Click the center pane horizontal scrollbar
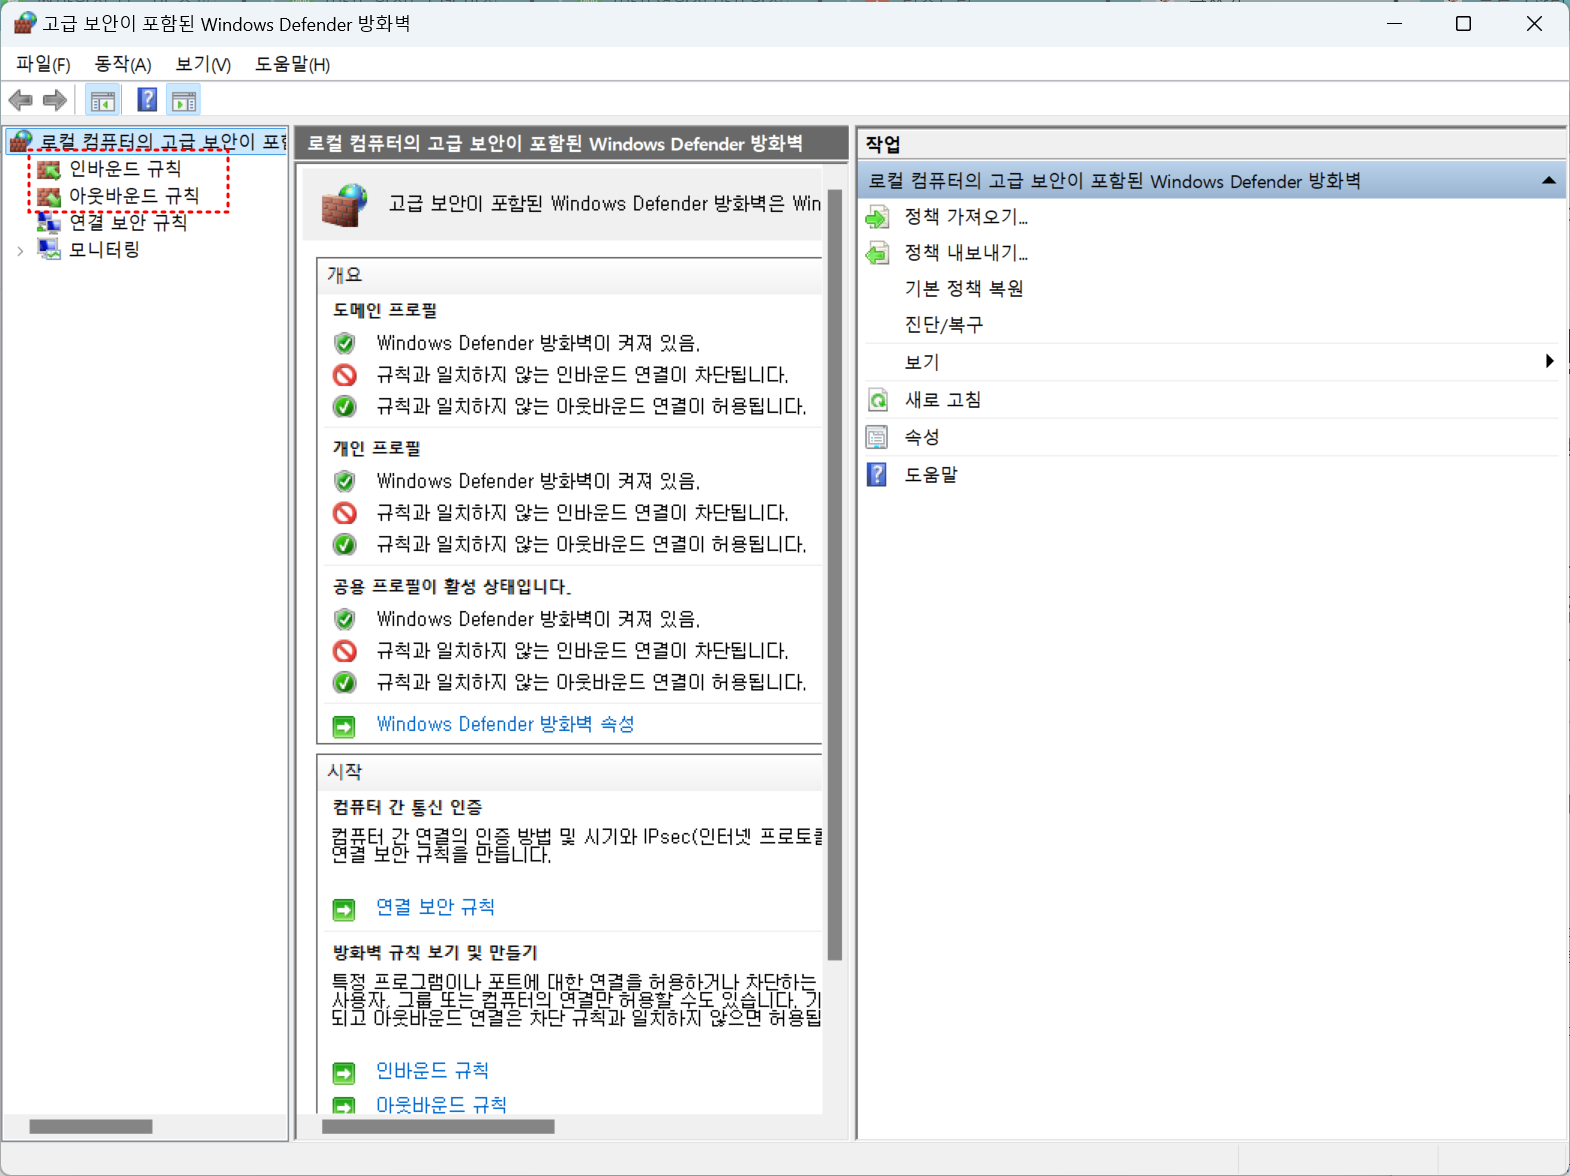This screenshot has width=1570, height=1176. 438,1127
